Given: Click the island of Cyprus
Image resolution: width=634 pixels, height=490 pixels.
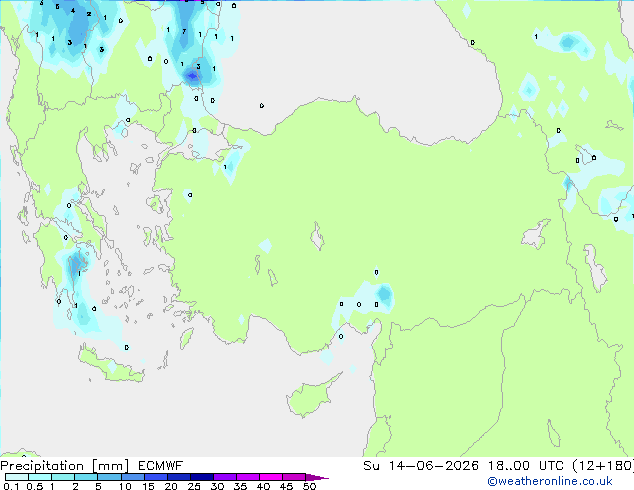Looking at the screenshot, I should pos(311,395).
